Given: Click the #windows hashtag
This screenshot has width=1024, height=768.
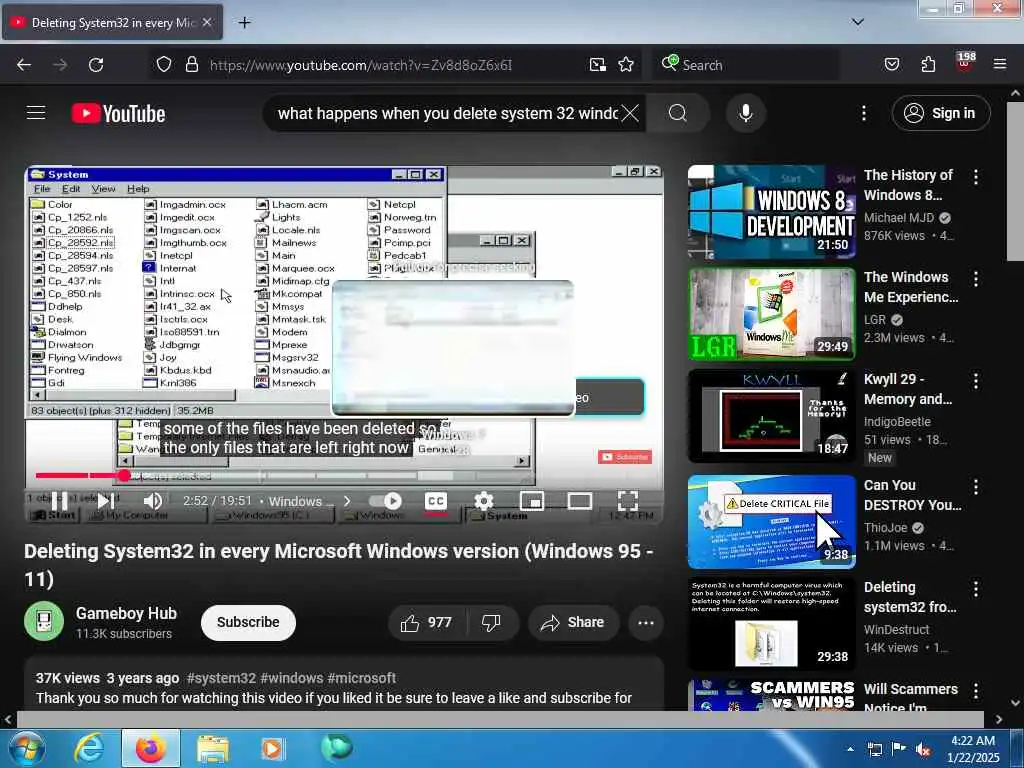Looking at the screenshot, I should 291,679.
